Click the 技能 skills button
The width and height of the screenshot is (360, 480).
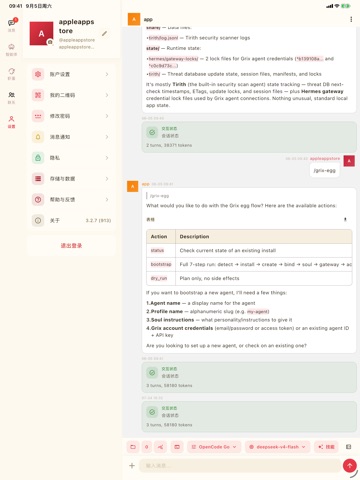326,447
